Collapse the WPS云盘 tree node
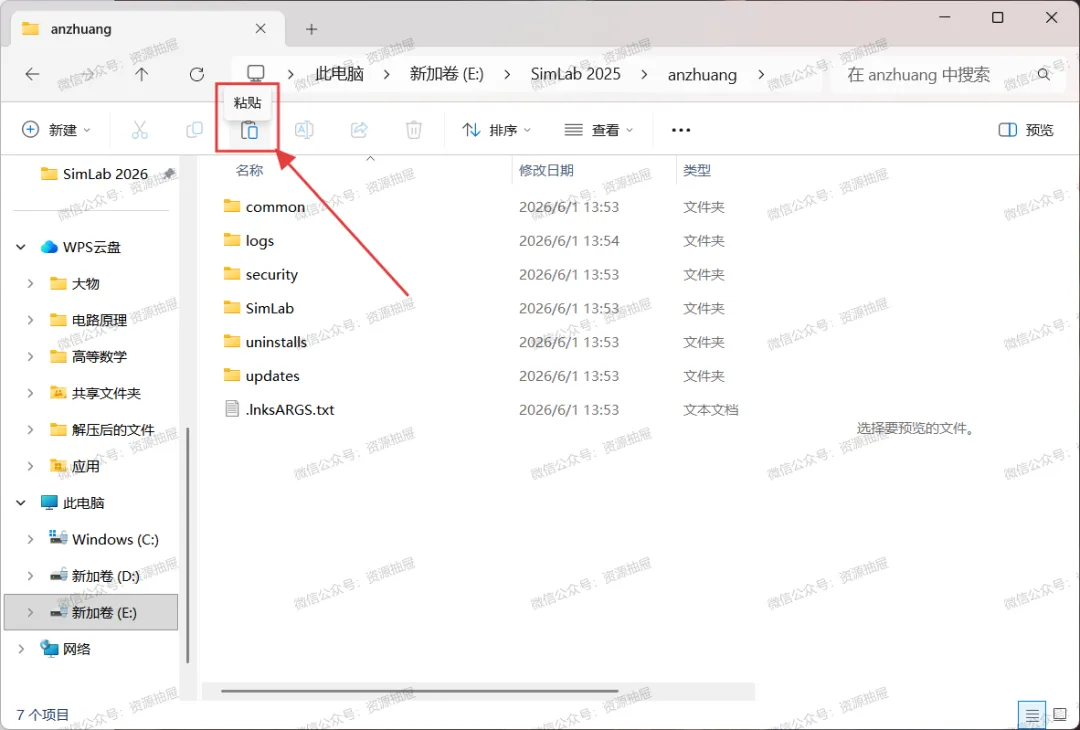The height and width of the screenshot is (730, 1080). click(x=21, y=247)
